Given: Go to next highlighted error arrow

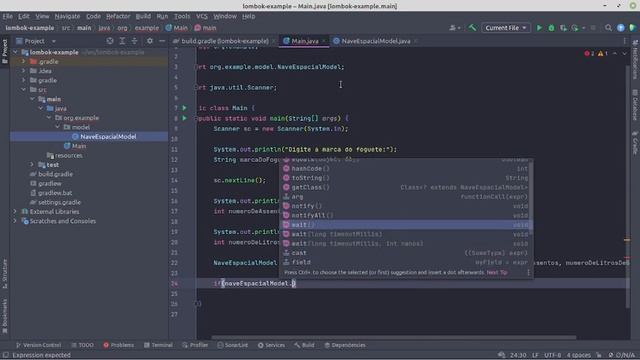Looking at the screenshot, I should [x=624, y=53].
